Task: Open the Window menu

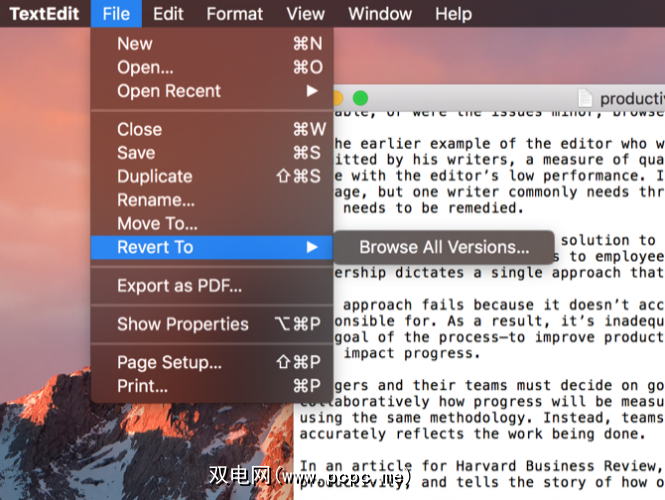Action: tap(380, 14)
